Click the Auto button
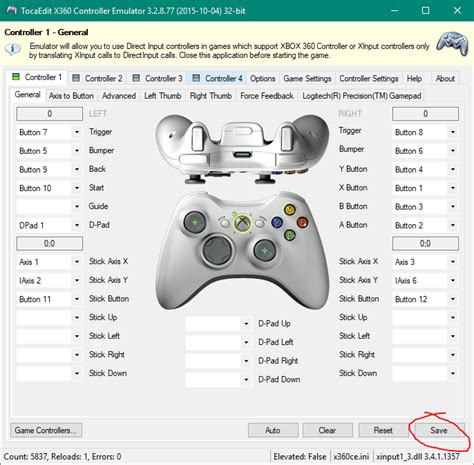The width and height of the screenshot is (474, 465). click(x=273, y=430)
